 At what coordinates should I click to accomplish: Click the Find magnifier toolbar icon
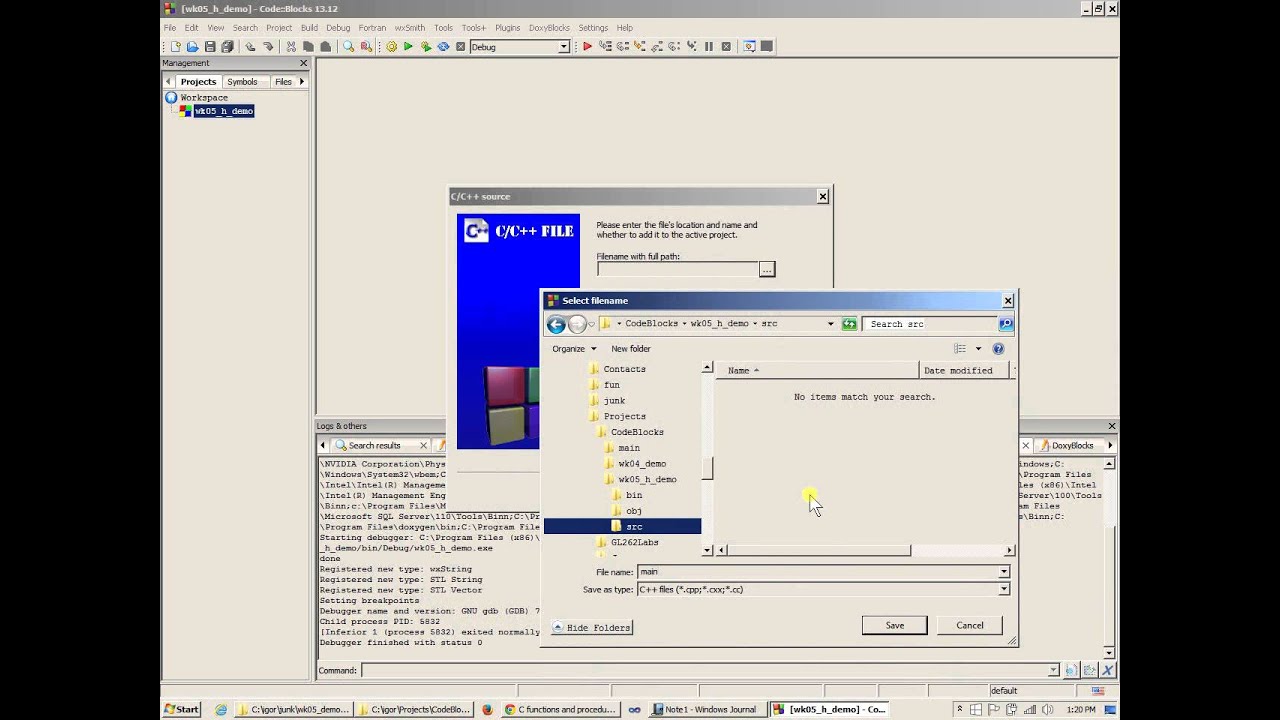349,46
